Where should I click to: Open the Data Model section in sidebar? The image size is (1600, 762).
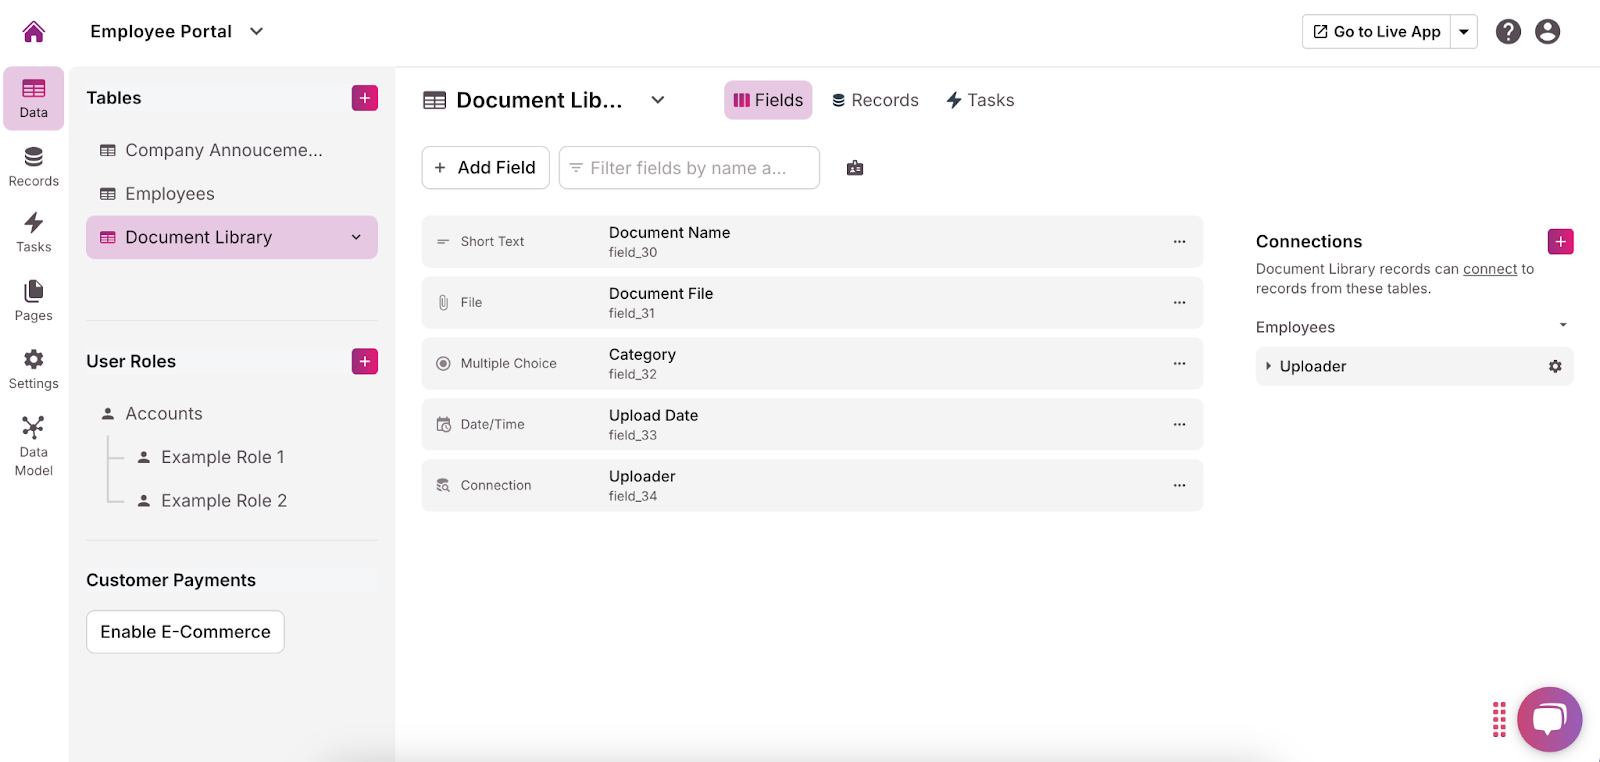[34, 446]
